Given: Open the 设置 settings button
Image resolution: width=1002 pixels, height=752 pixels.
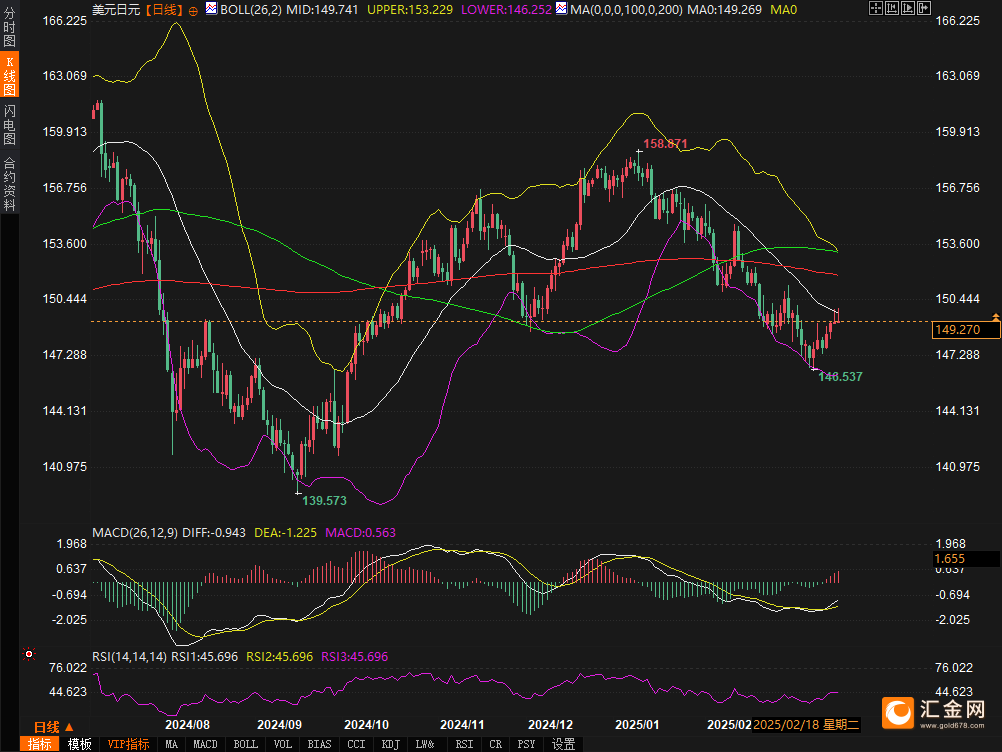Looking at the screenshot, I should pos(563,744).
